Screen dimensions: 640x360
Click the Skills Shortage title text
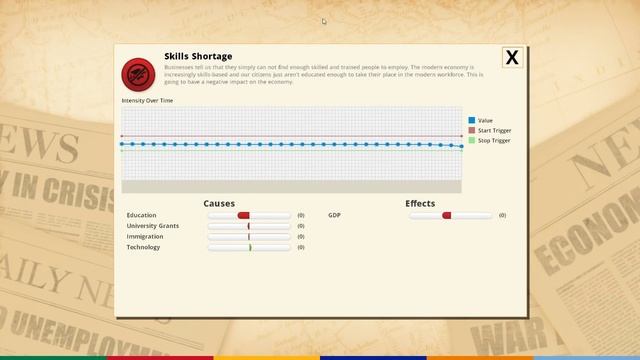198,56
